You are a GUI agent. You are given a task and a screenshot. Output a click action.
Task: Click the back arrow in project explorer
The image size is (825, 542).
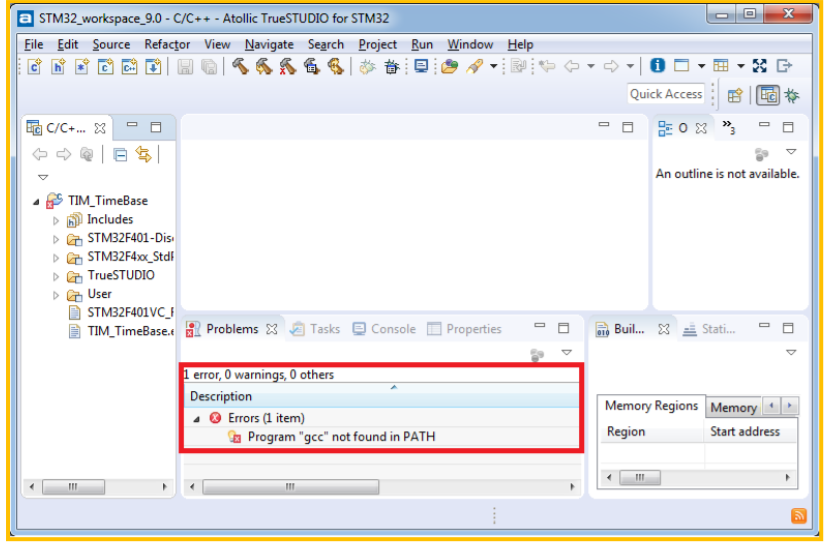pos(40,154)
